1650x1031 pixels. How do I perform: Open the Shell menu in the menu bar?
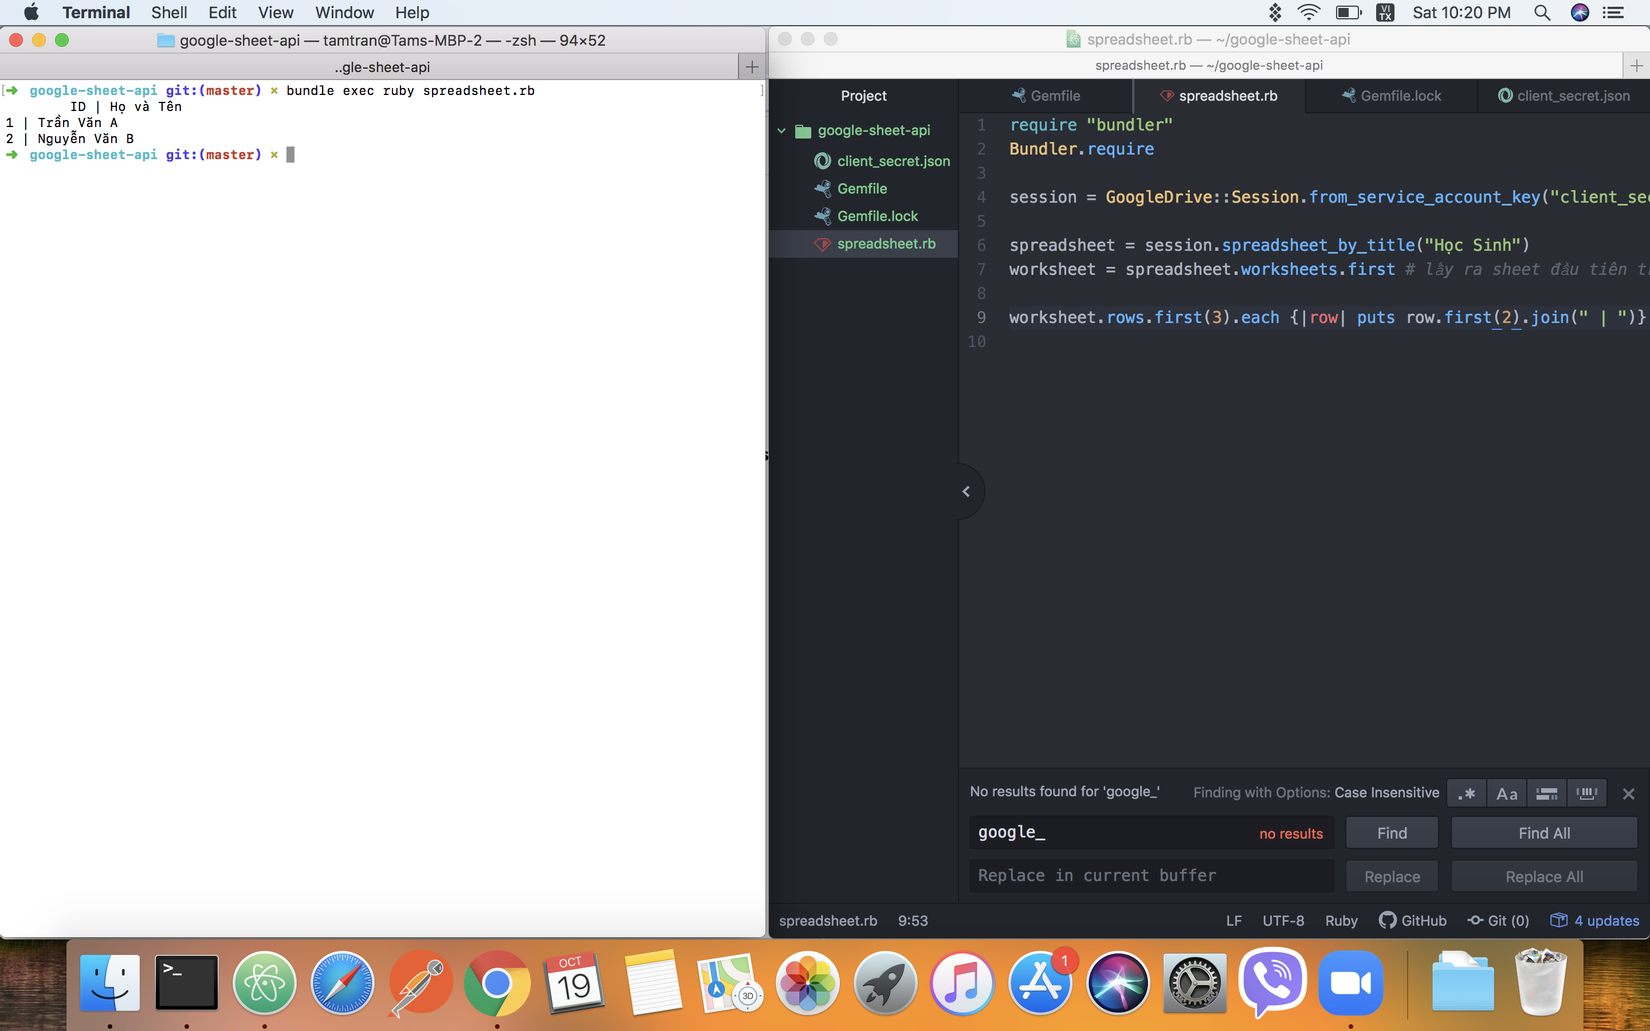[169, 13]
